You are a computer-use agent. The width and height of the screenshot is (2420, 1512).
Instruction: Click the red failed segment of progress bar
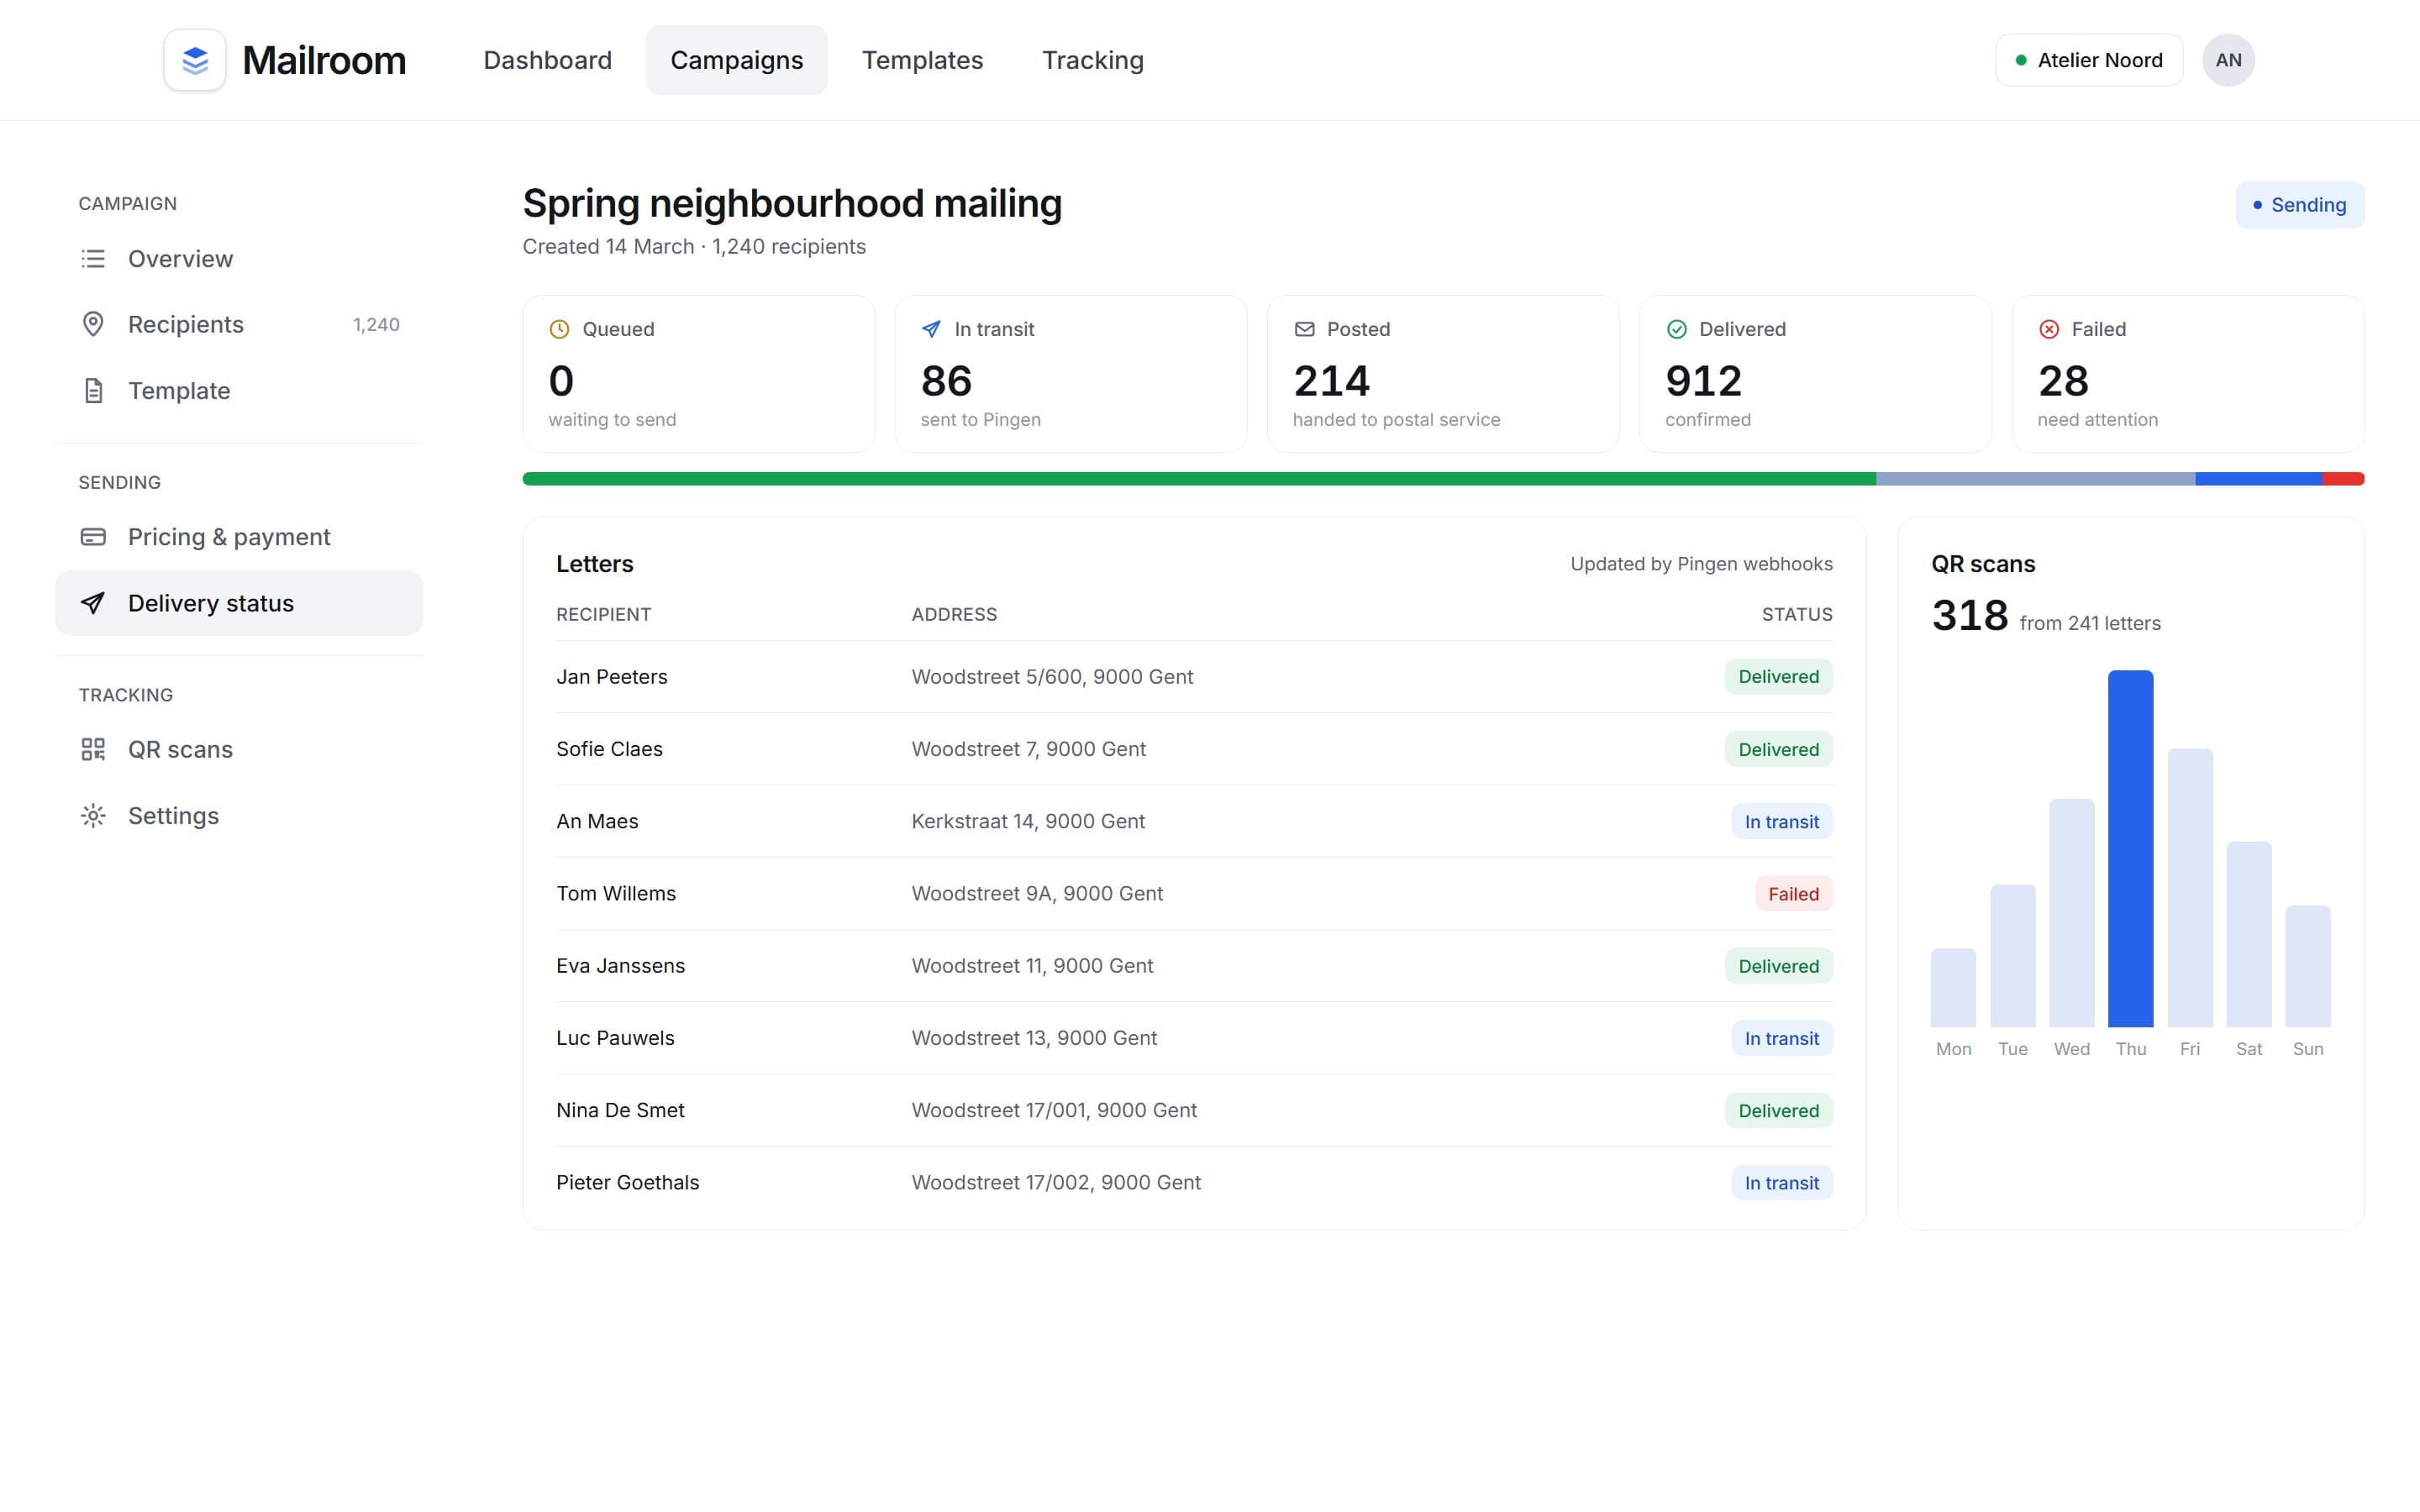pos(2343,479)
